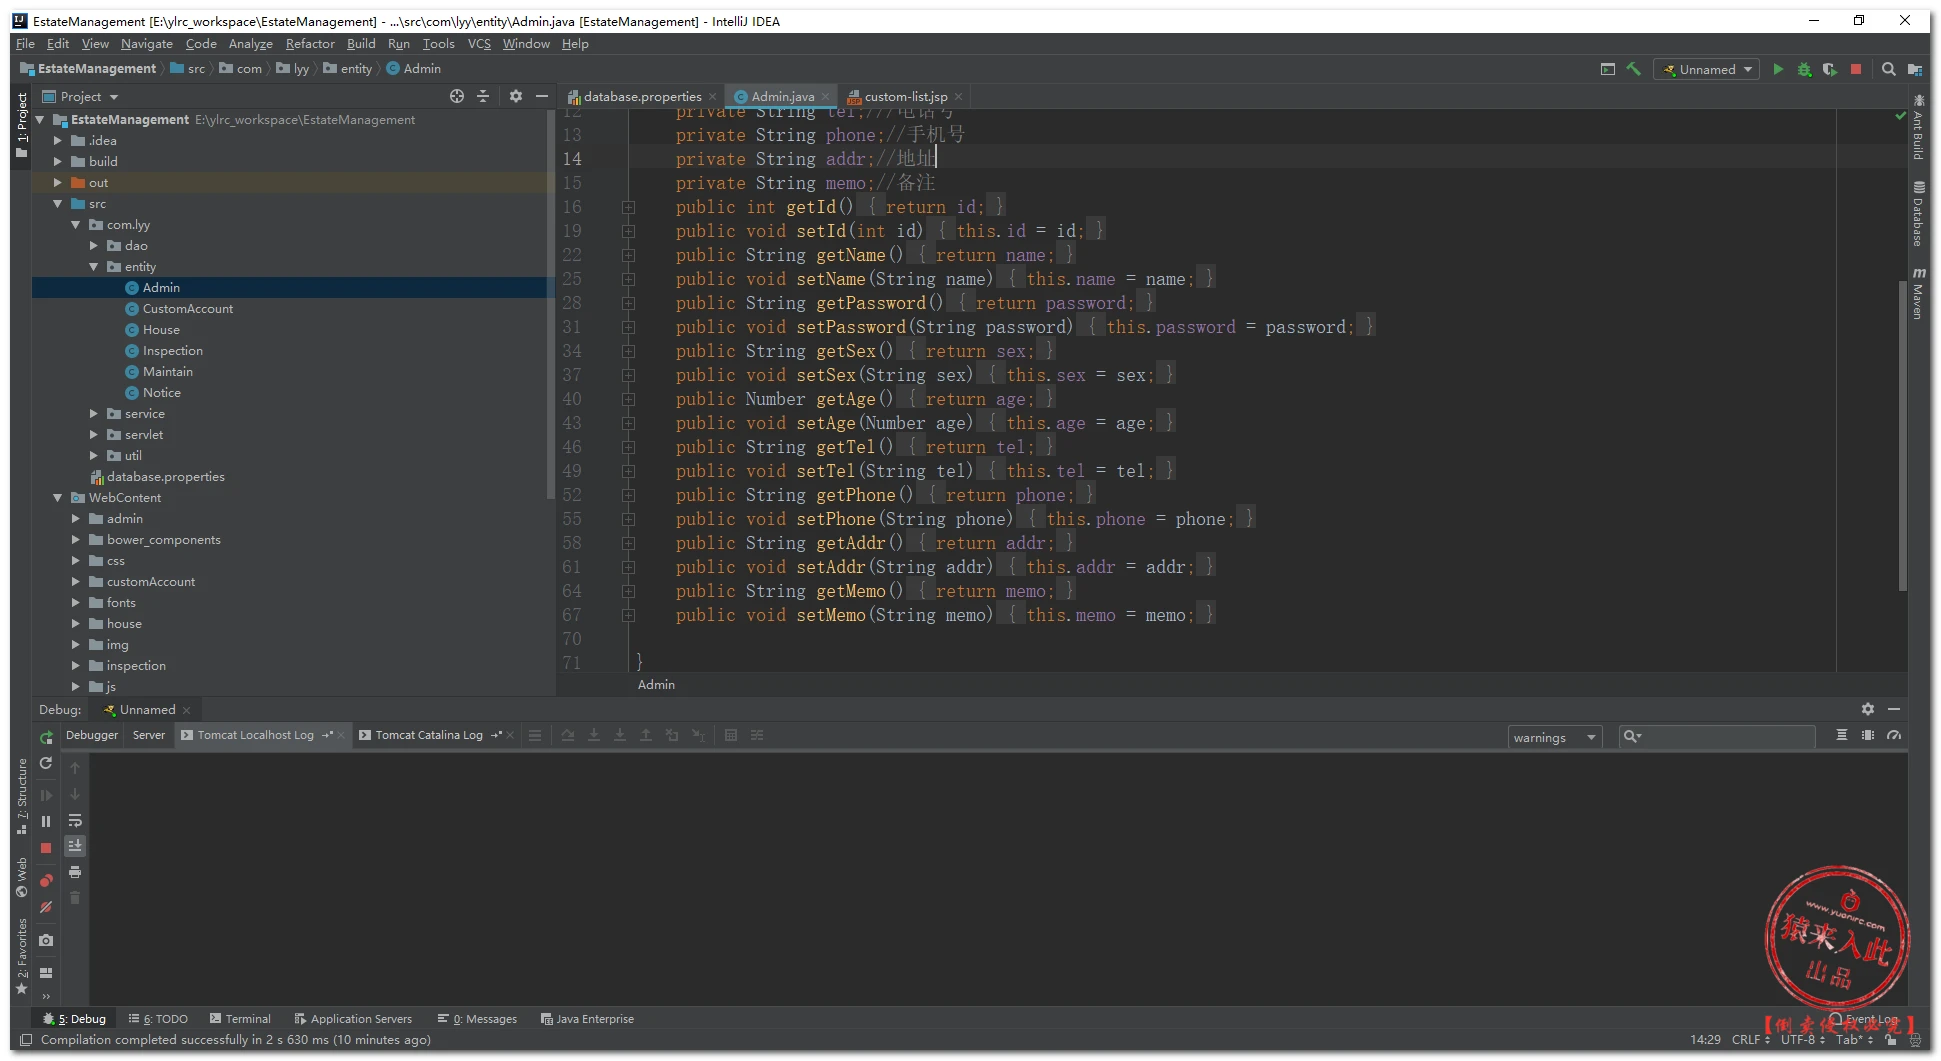Open the Refactor menu

309,43
